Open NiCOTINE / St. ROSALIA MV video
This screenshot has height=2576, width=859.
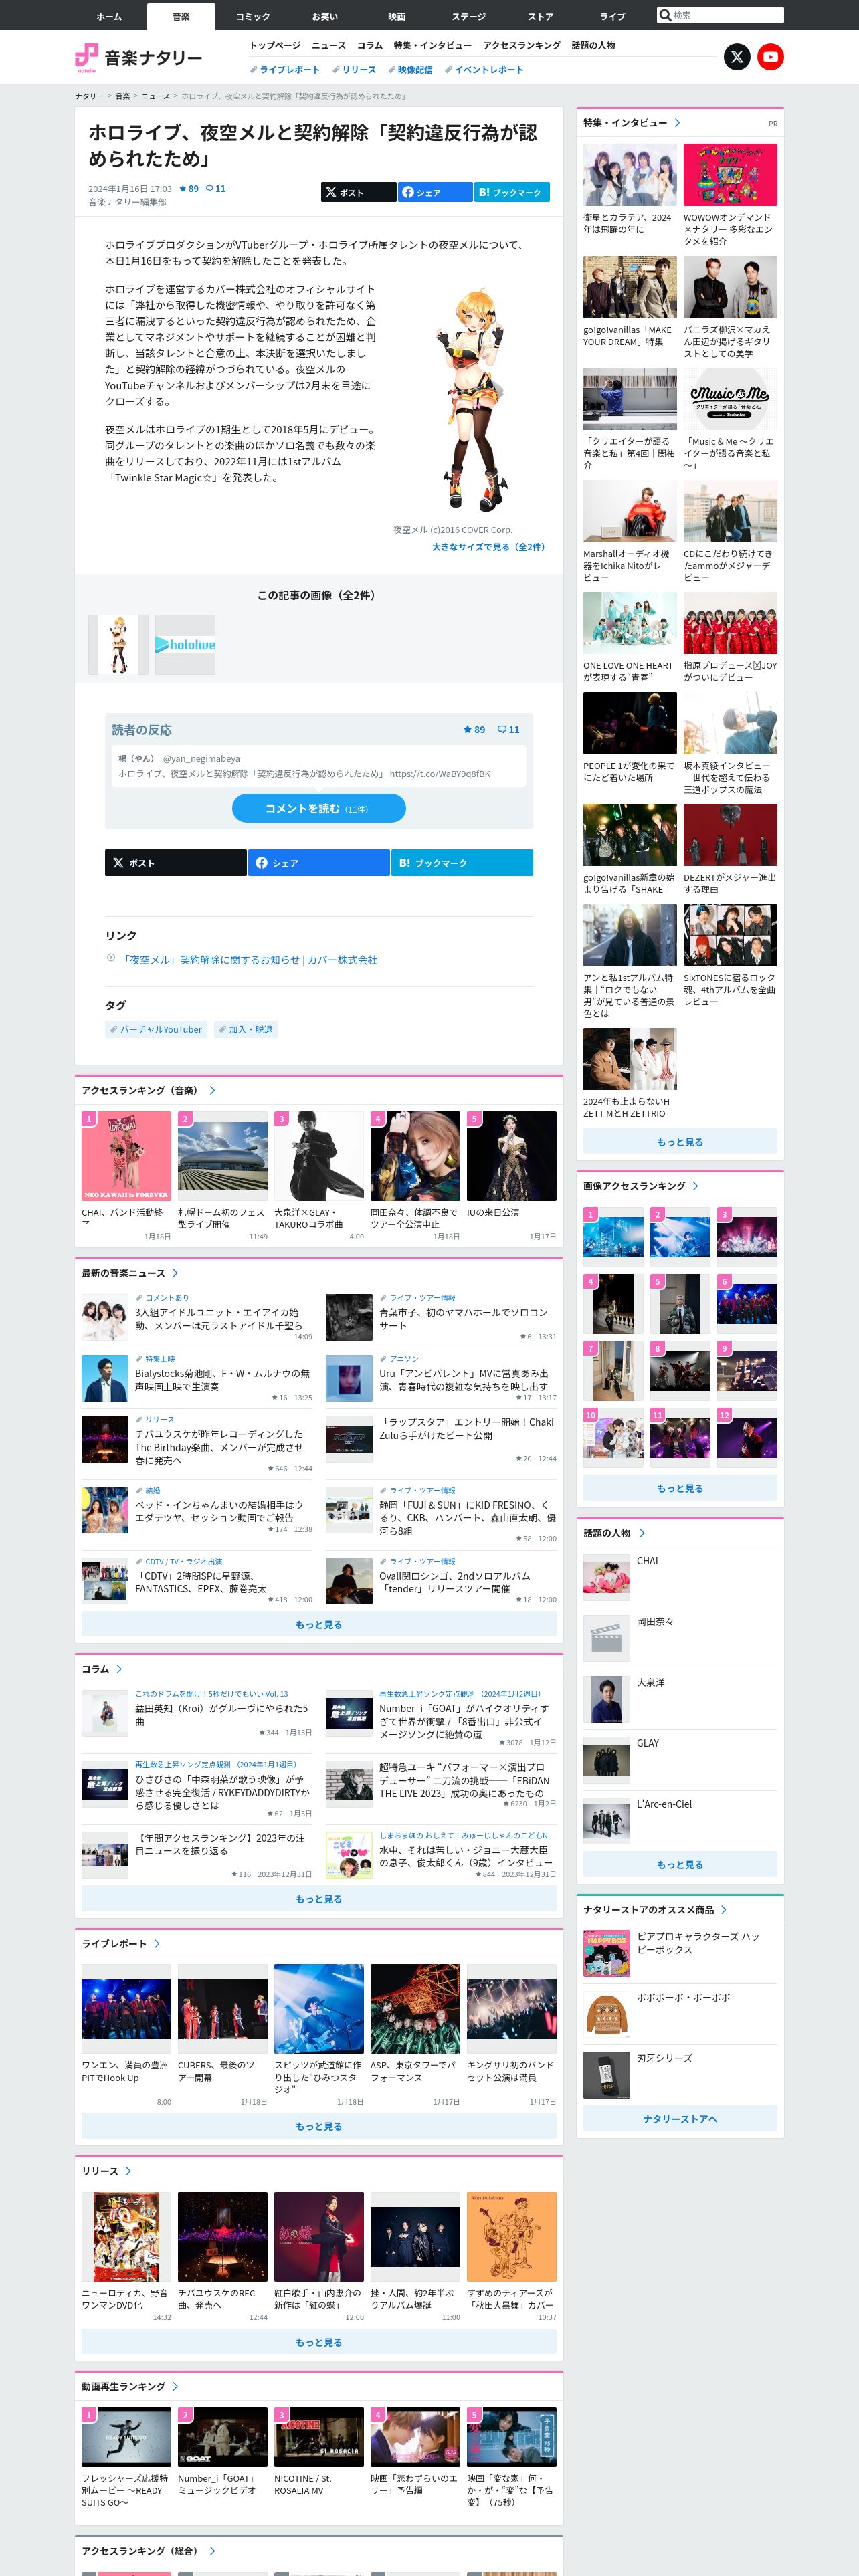318,2452
